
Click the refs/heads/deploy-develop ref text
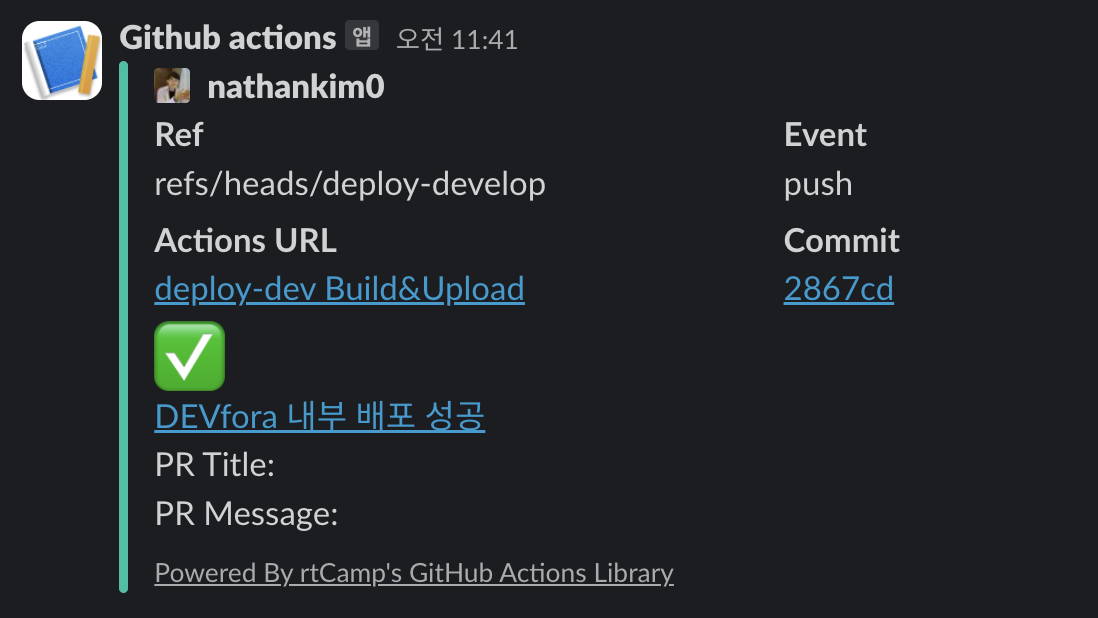click(350, 184)
